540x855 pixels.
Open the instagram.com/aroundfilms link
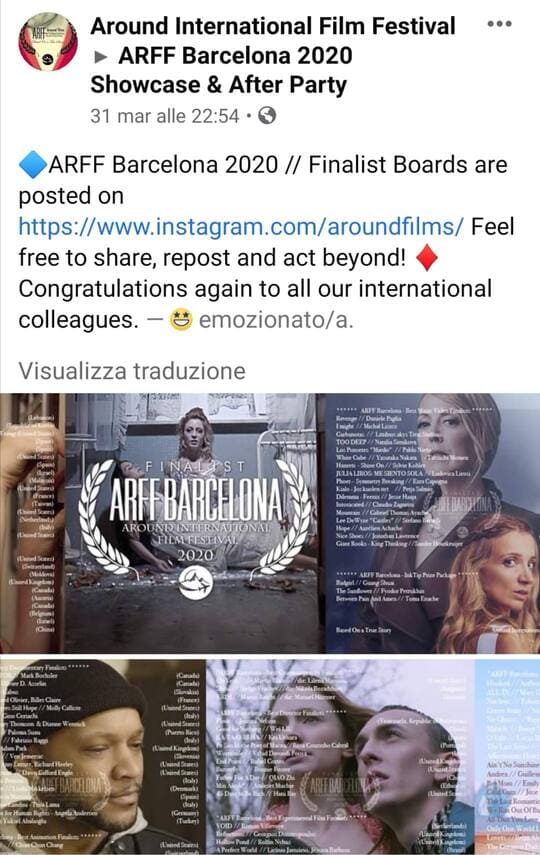[241, 226]
